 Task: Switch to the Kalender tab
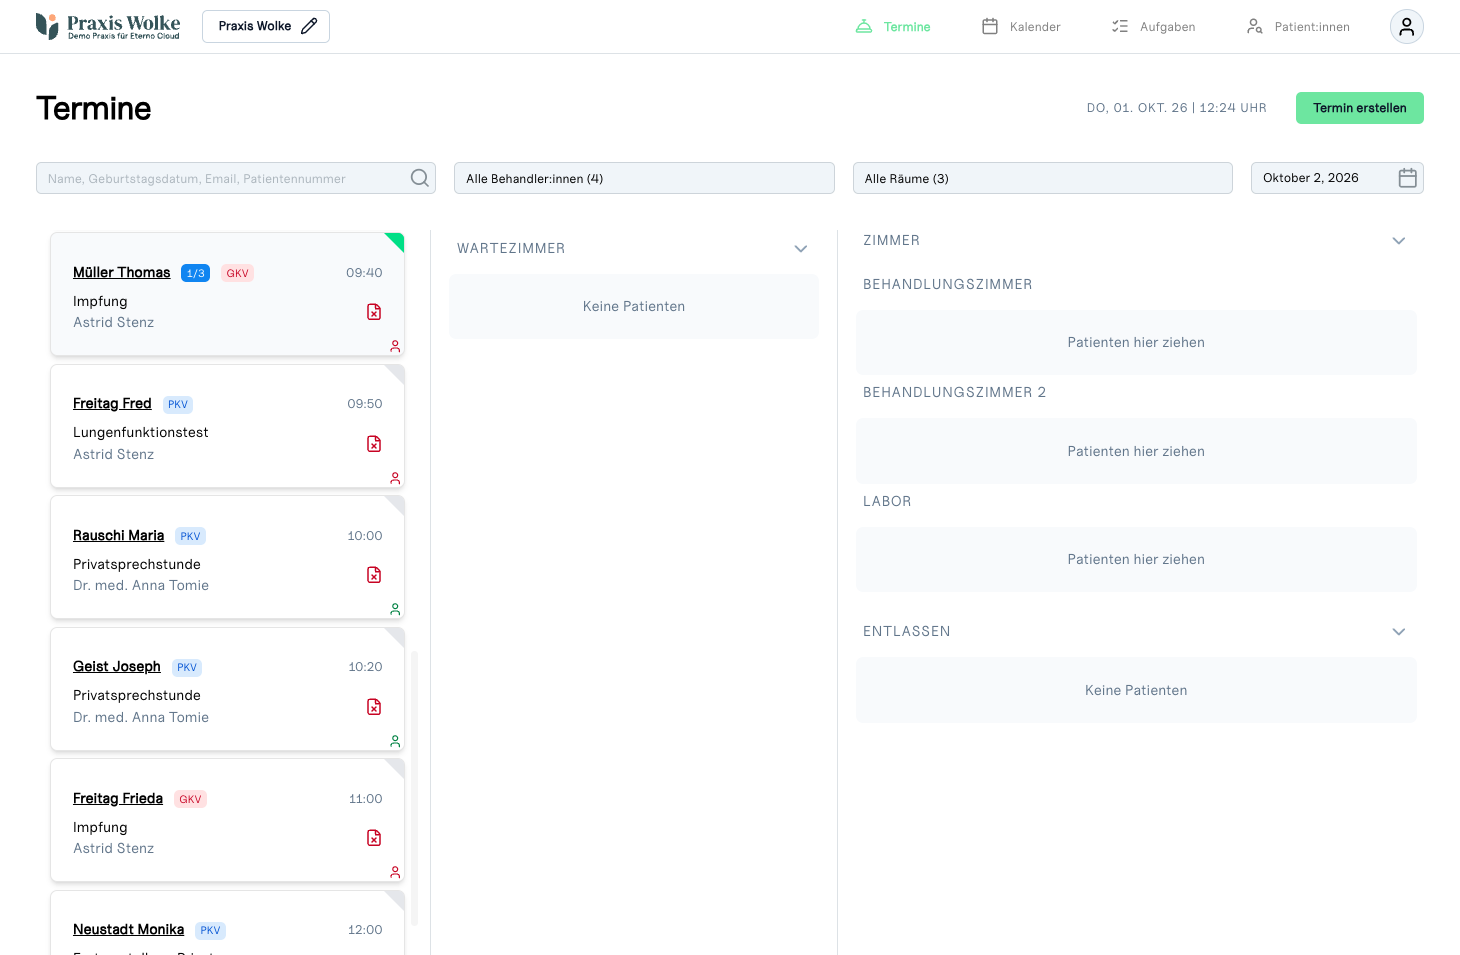click(x=1021, y=27)
